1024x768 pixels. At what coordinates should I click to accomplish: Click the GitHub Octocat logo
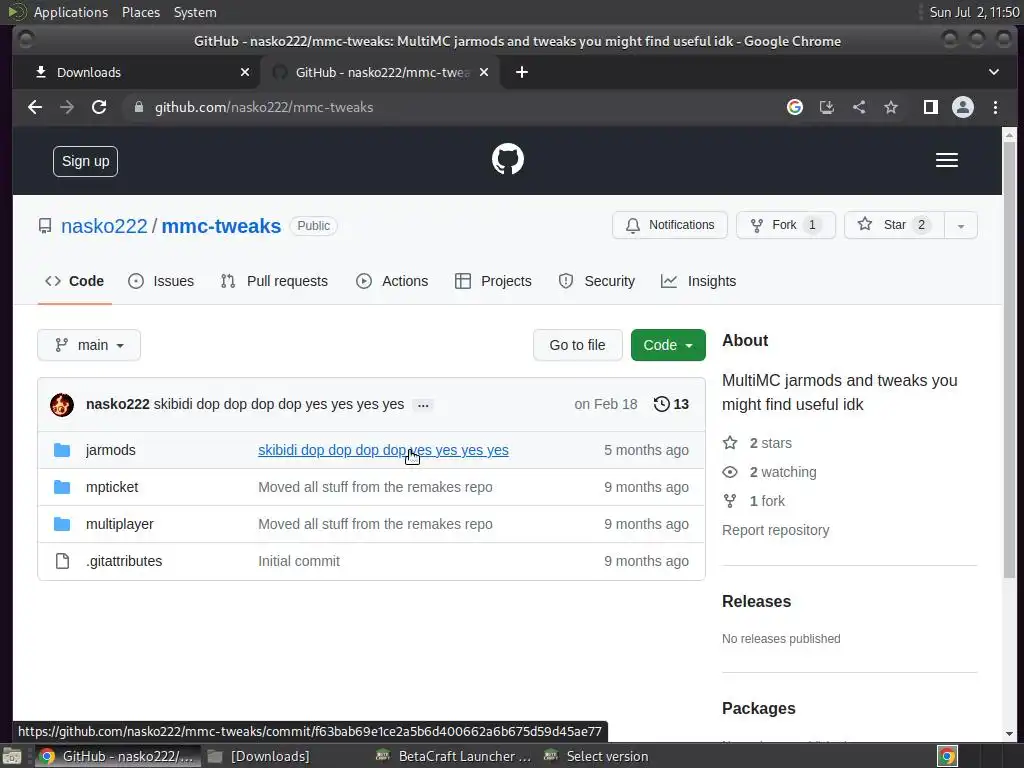(x=507, y=159)
